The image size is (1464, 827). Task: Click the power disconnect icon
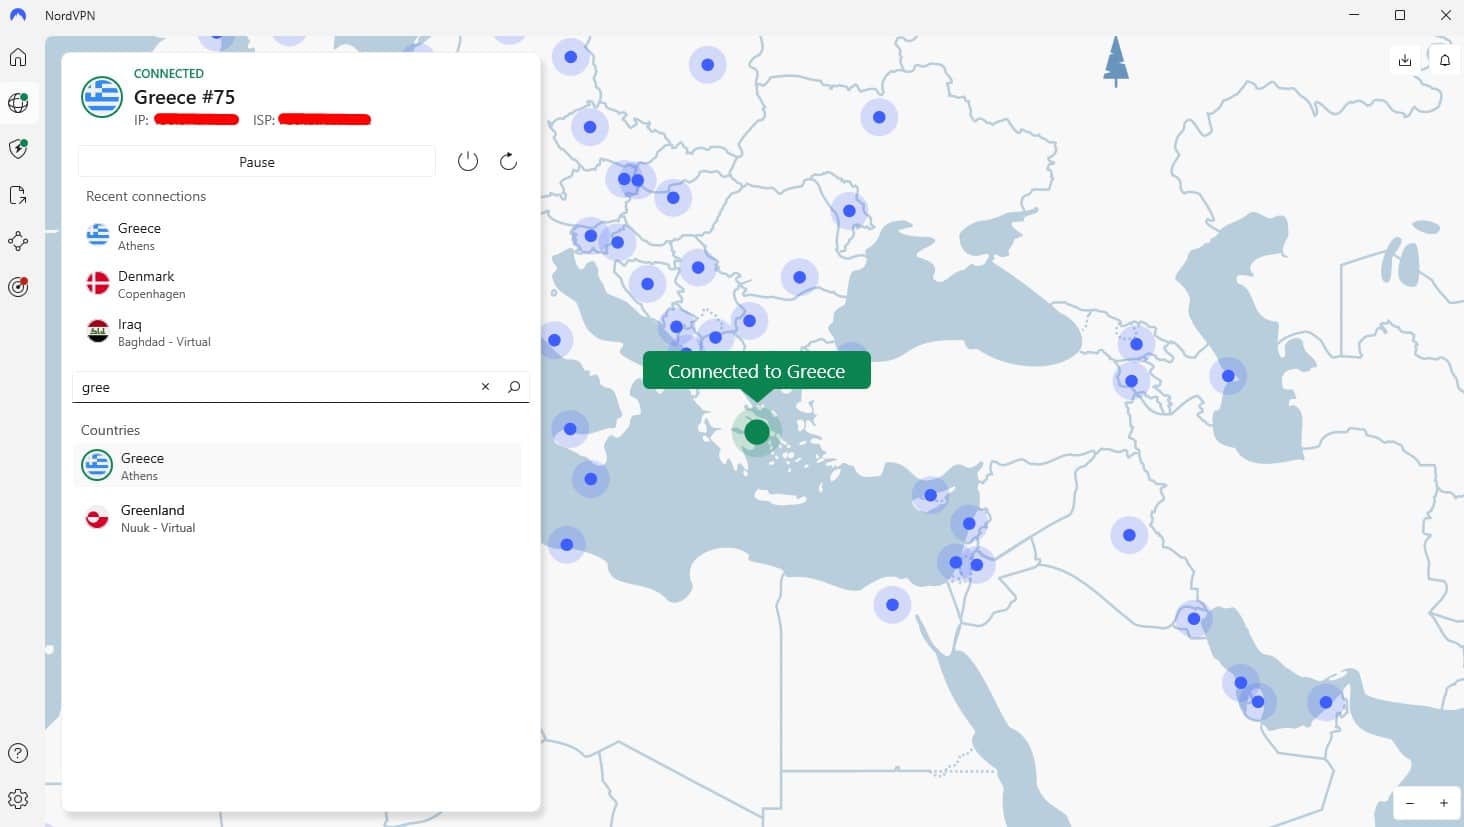click(x=468, y=161)
